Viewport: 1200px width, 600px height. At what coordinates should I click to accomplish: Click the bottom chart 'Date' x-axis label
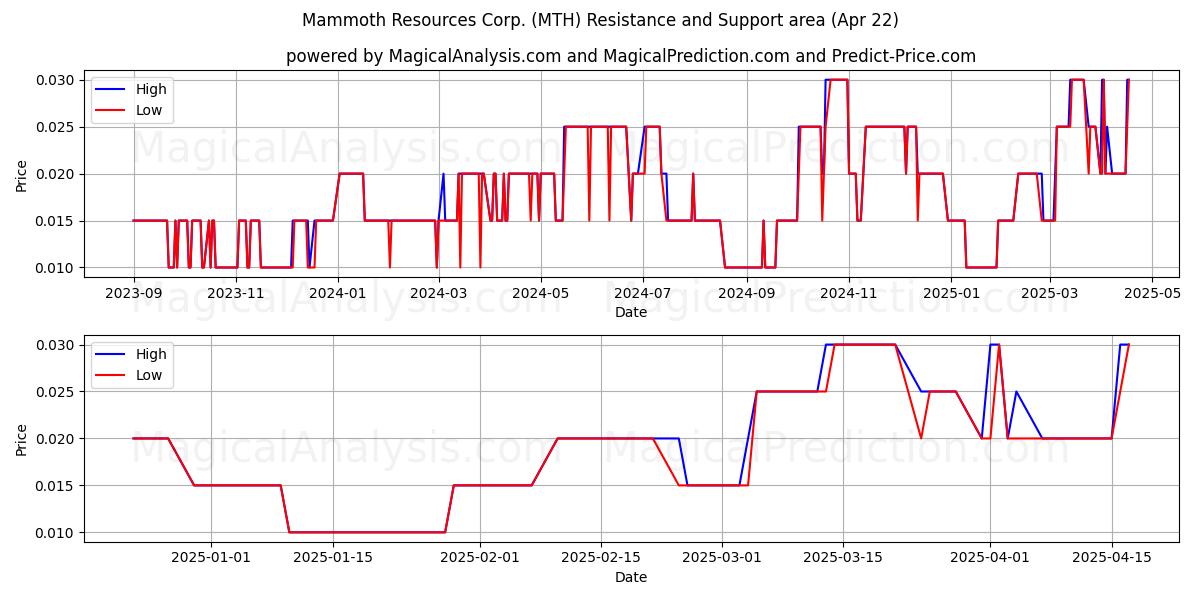coord(631,577)
